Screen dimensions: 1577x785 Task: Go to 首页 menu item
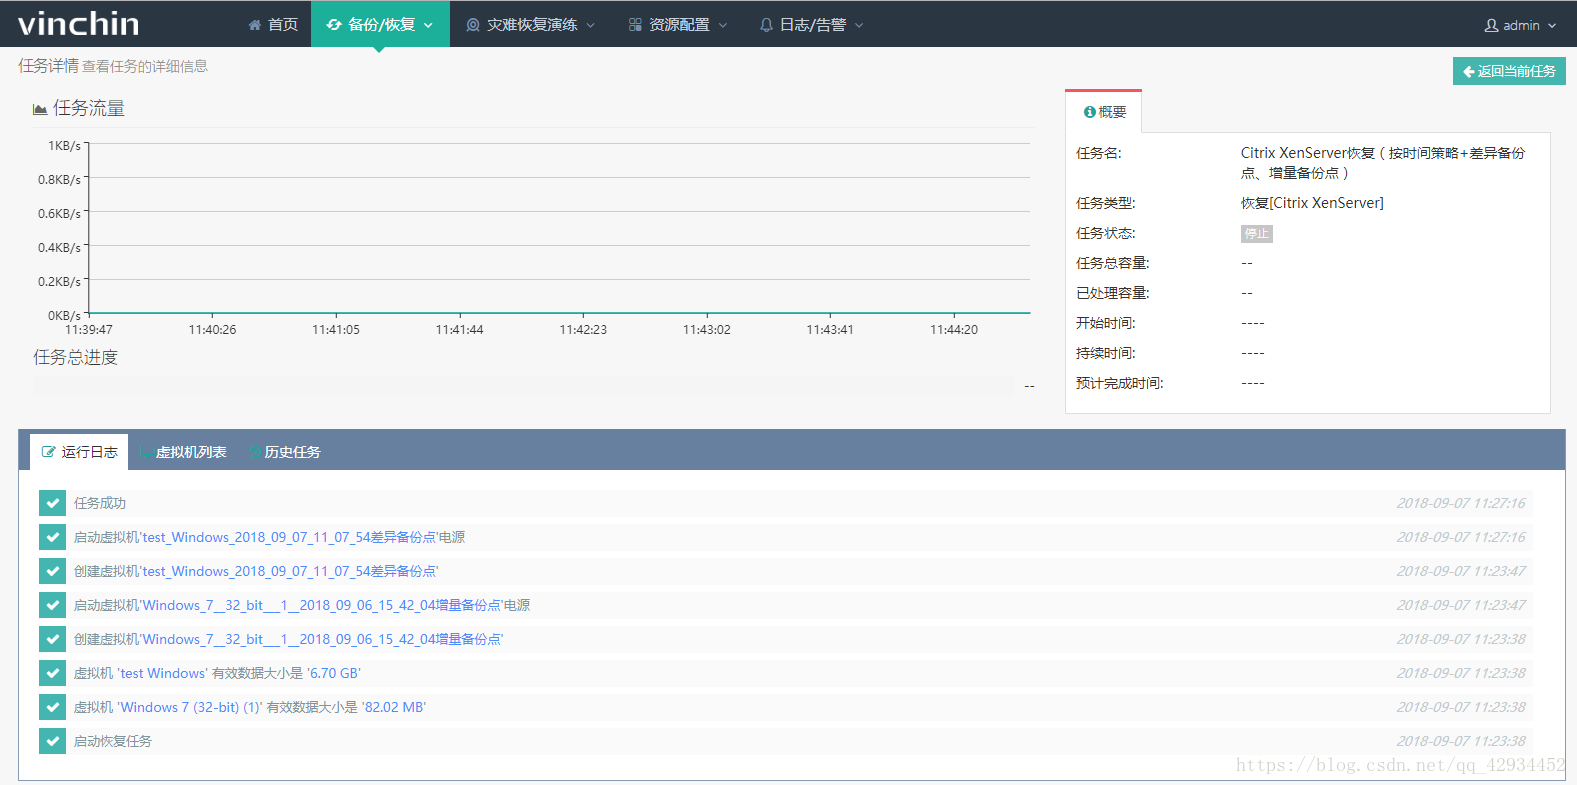pyautogui.click(x=273, y=24)
